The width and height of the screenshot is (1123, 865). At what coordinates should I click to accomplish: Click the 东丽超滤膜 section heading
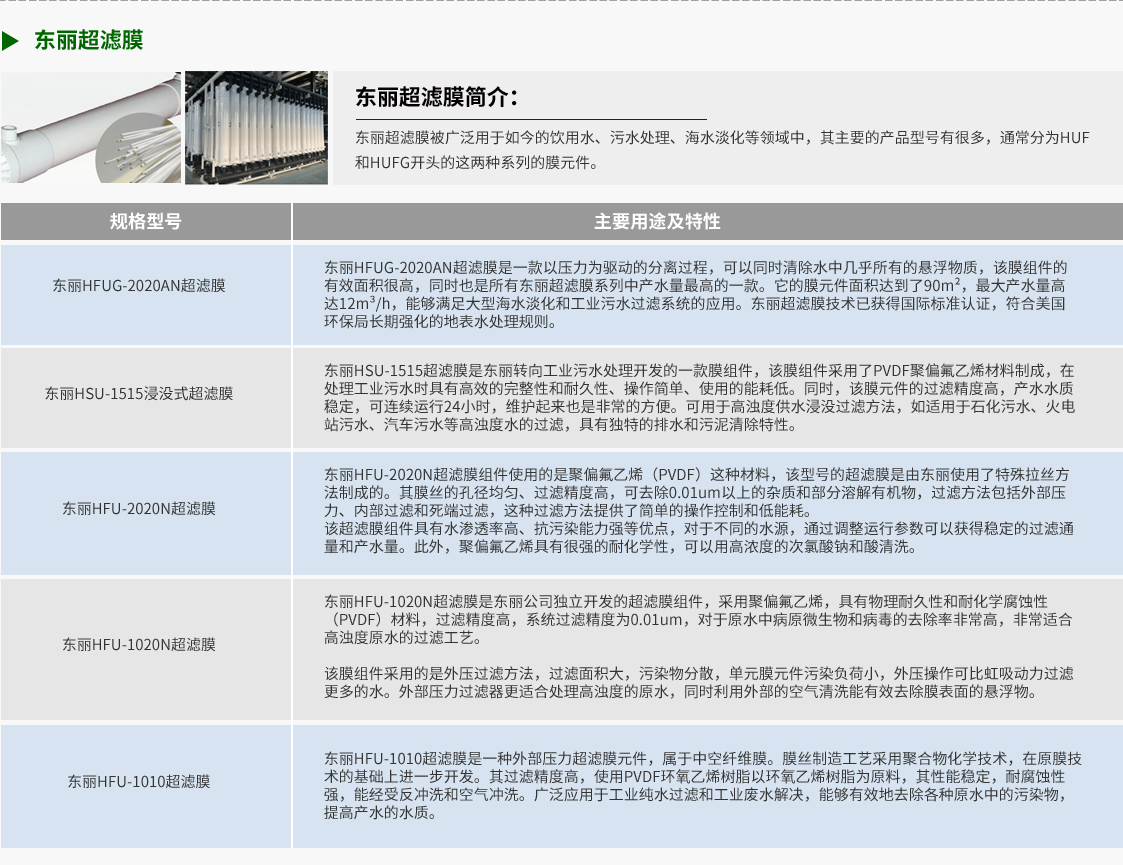[x=88, y=41]
